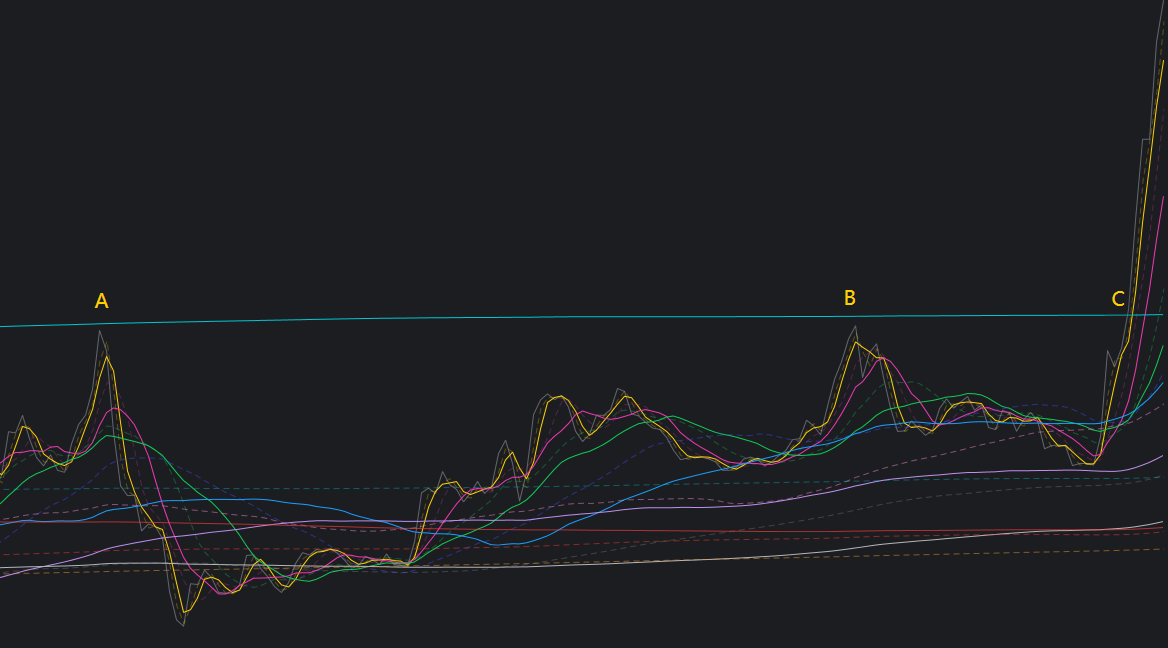Select the dashed teal horizontal line

pos(581,486)
